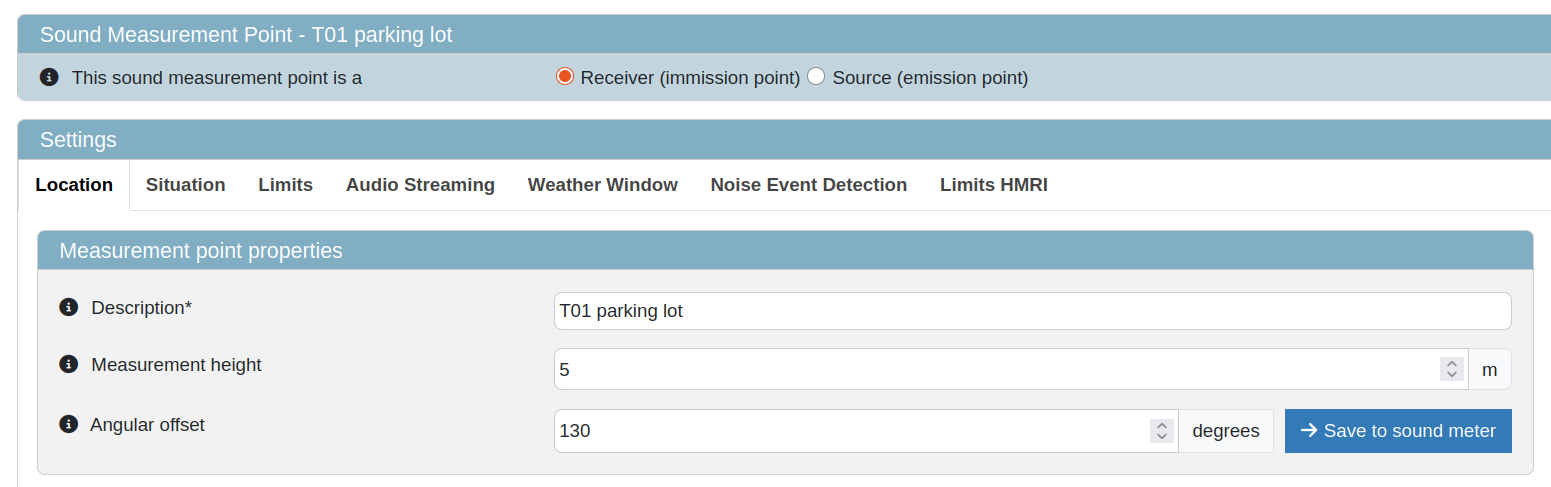Screen dimensions: 1551x487
Task: Switch to Limits HMRI tab
Action: [993, 185]
